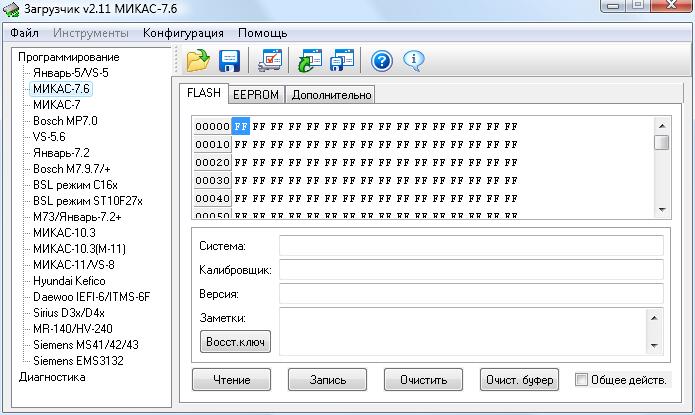Select M73/Январь-7.2+ in the tree
This screenshot has width=695, height=415.
(77, 217)
